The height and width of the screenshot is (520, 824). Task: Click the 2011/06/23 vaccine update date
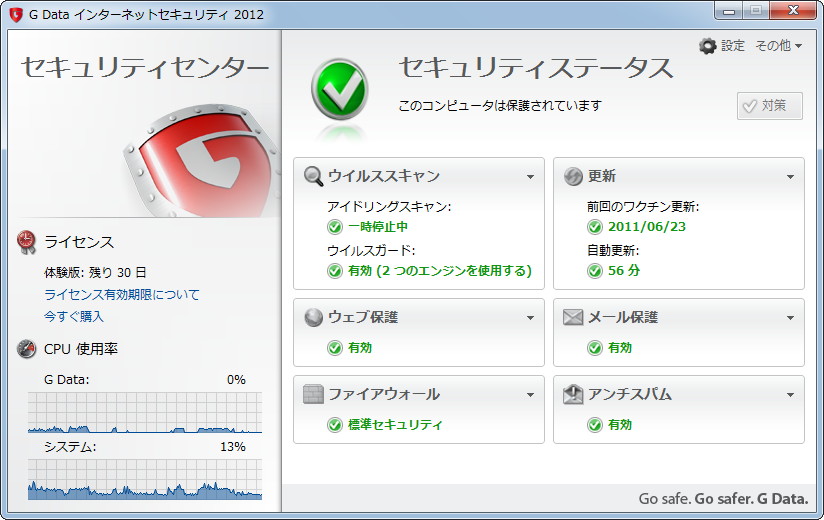pos(647,227)
